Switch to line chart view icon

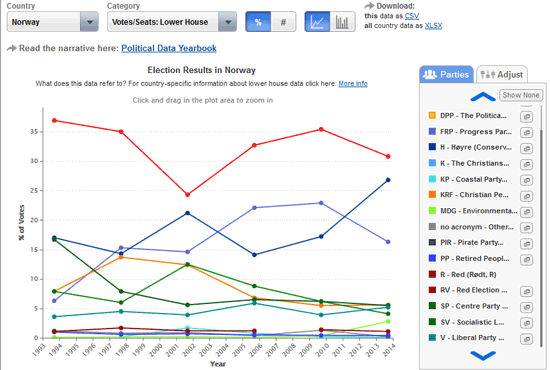[x=317, y=22]
